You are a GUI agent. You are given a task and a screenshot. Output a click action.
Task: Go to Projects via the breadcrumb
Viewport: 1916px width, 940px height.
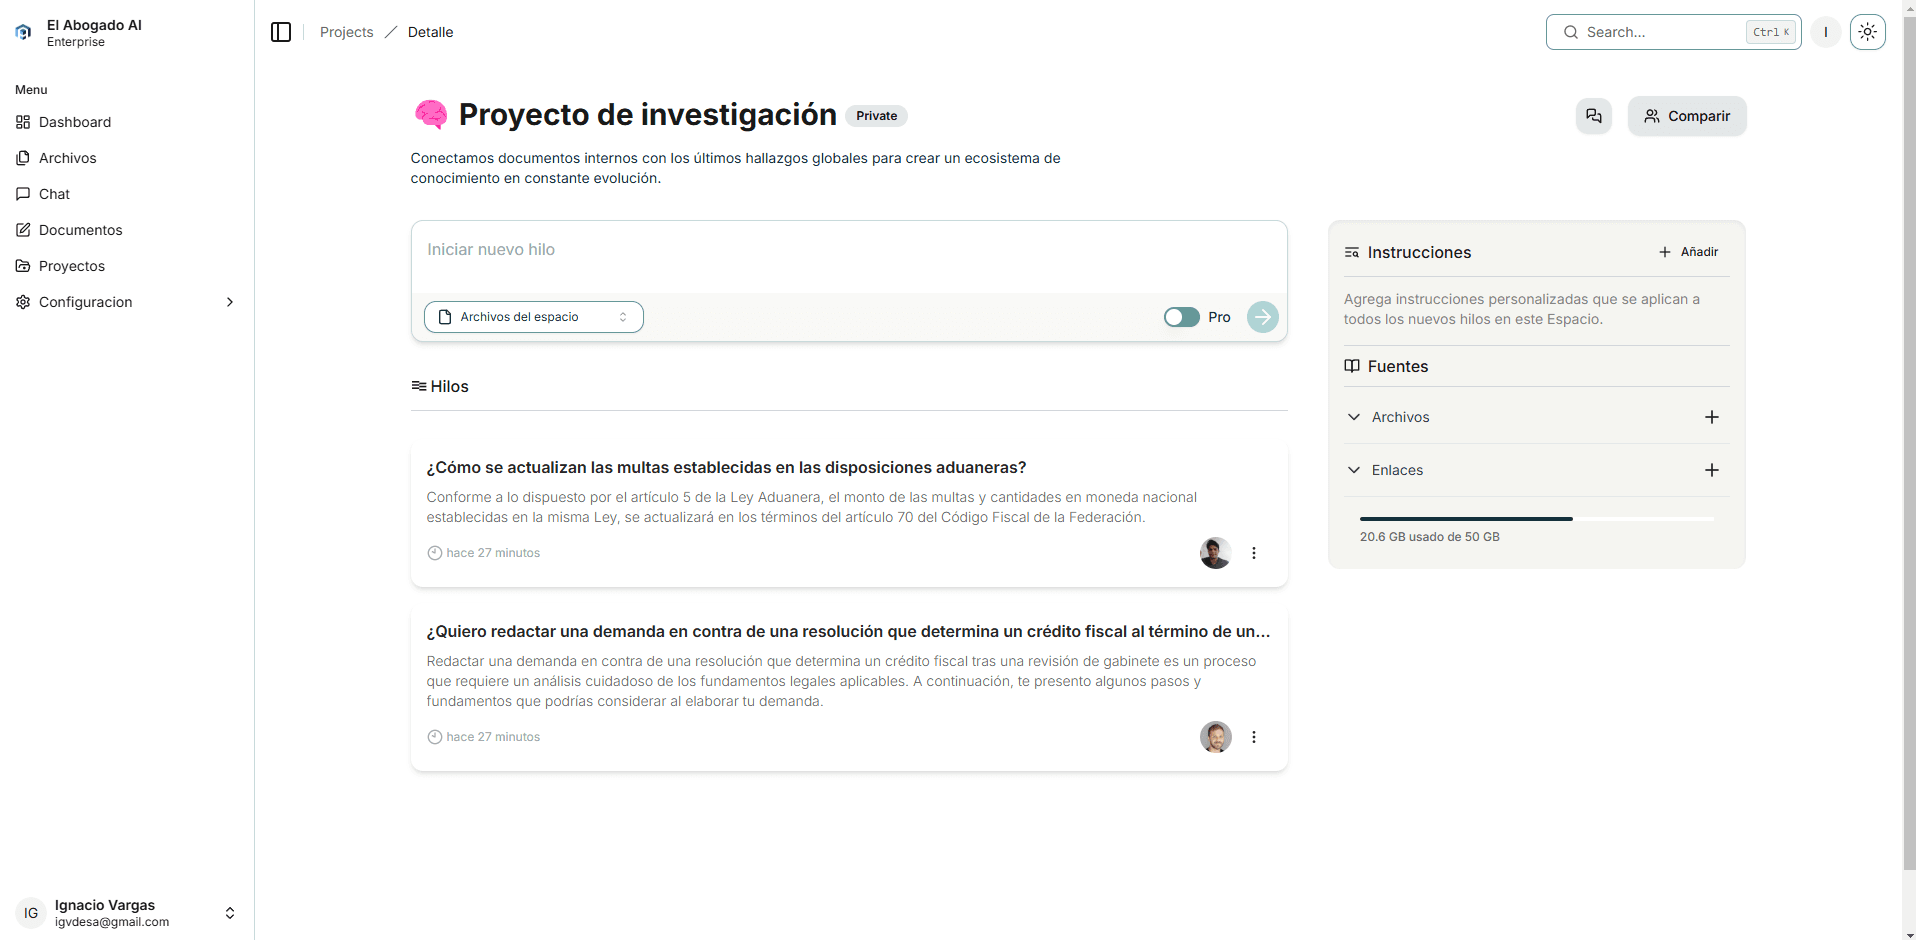point(346,31)
